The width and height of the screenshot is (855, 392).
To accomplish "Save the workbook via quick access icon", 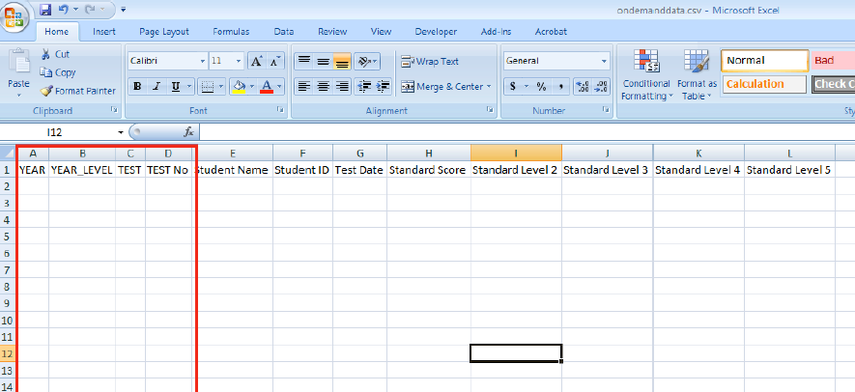I will [46, 9].
